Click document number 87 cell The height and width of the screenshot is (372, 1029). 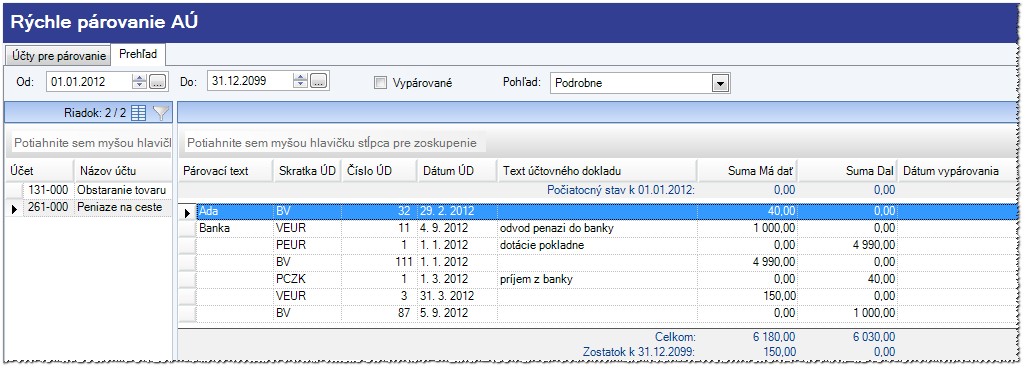click(x=379, y=313)
